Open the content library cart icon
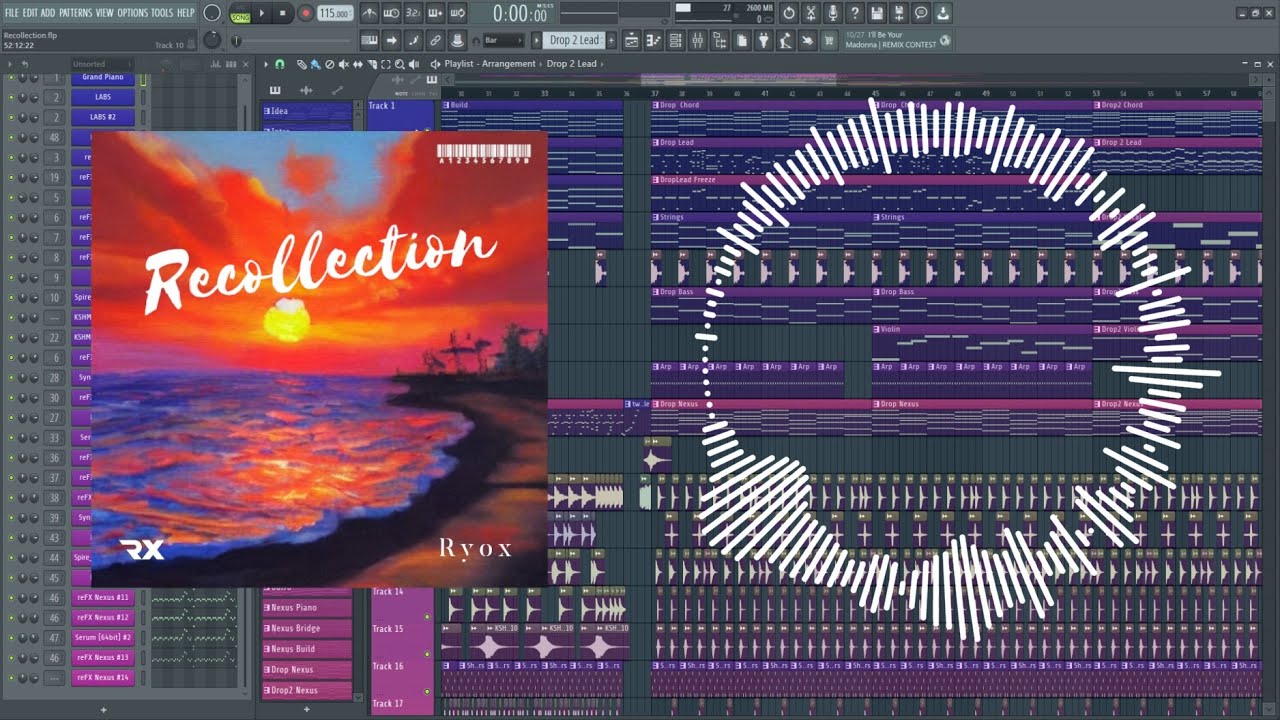The width and height of the screenshot is (1280, 720). [x=828, y=41]
